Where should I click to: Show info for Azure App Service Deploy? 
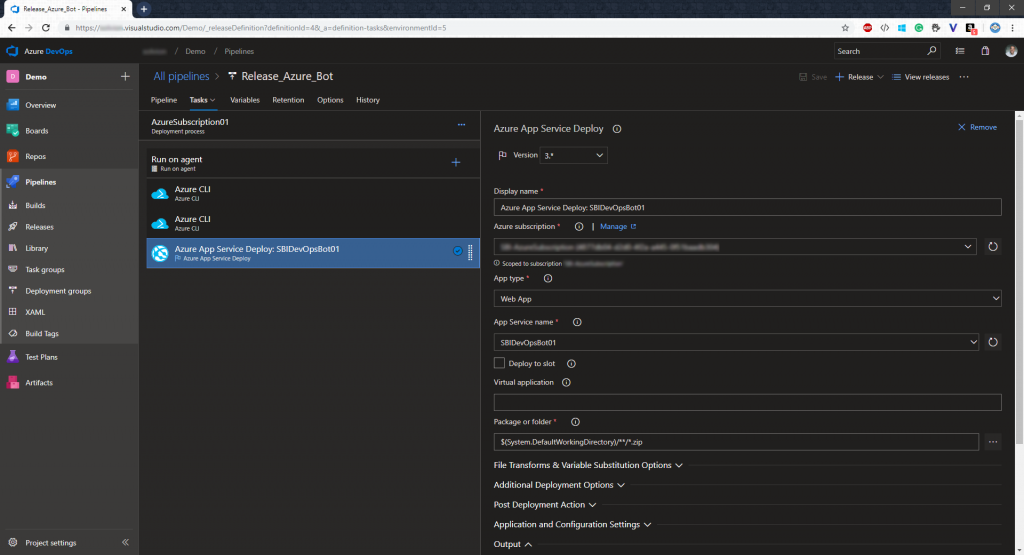point(616,129)
